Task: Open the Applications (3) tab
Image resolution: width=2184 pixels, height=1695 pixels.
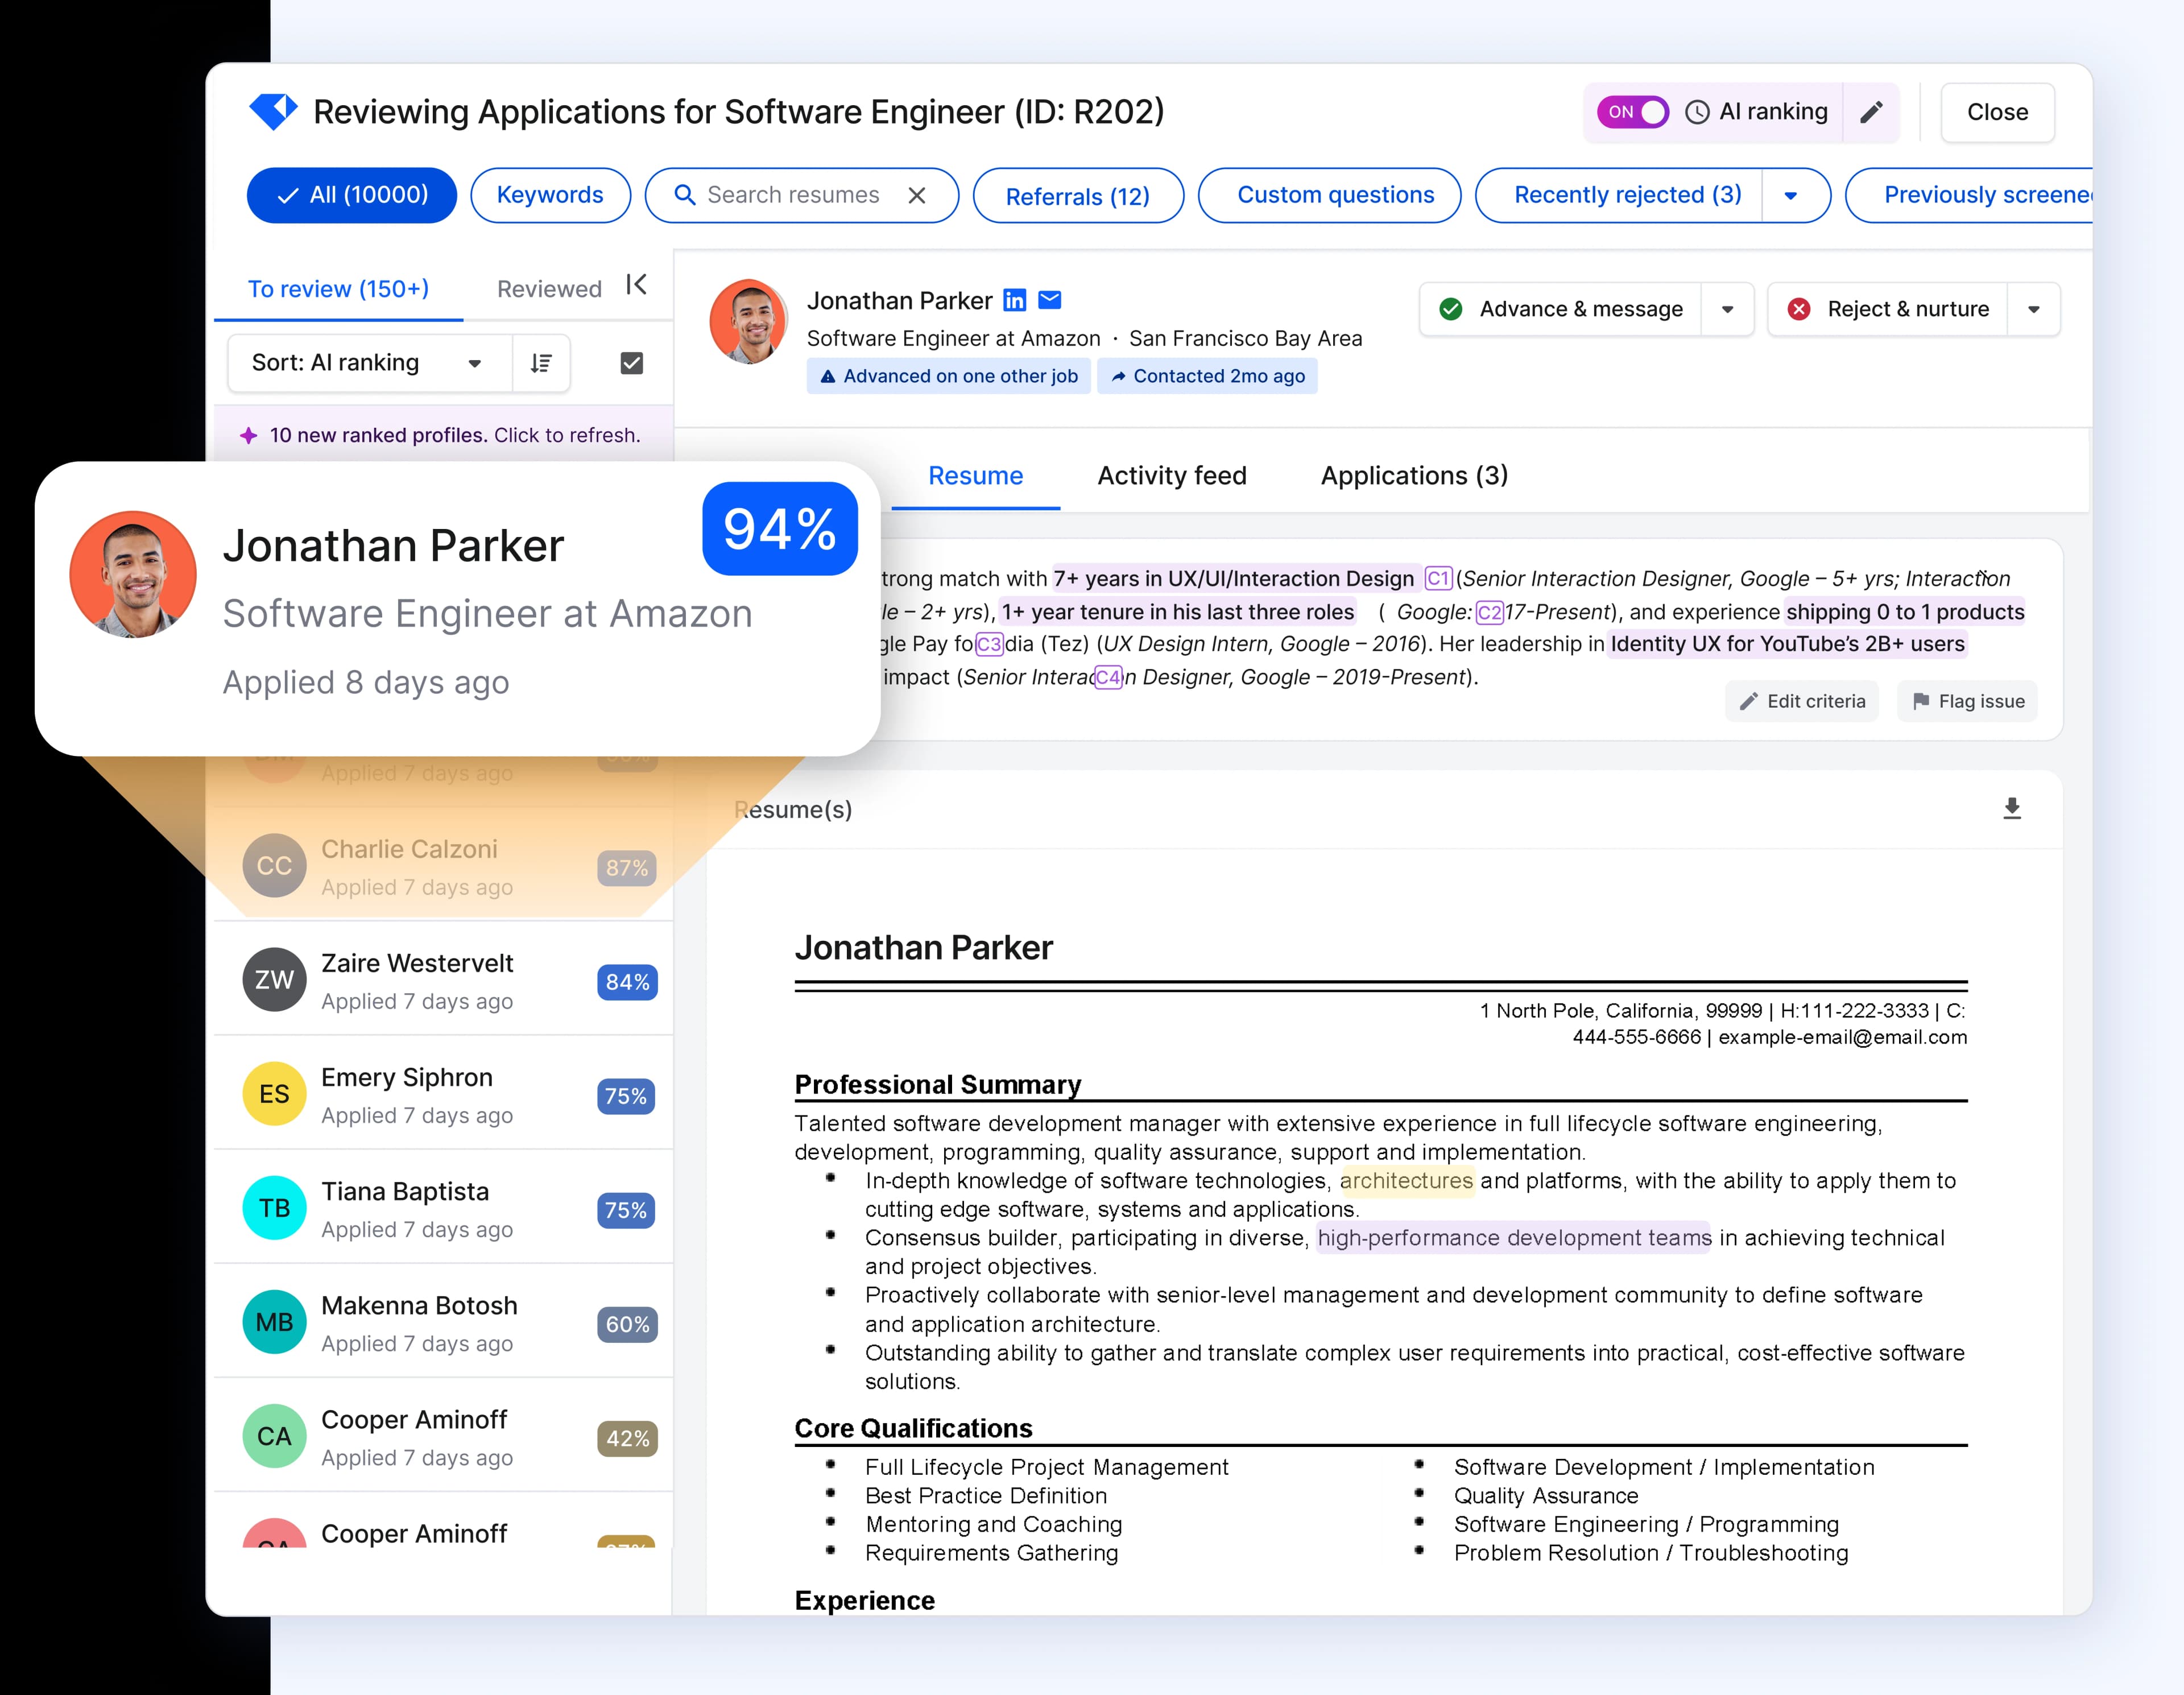Action: pyautogui.click(x=1413, y=476)
